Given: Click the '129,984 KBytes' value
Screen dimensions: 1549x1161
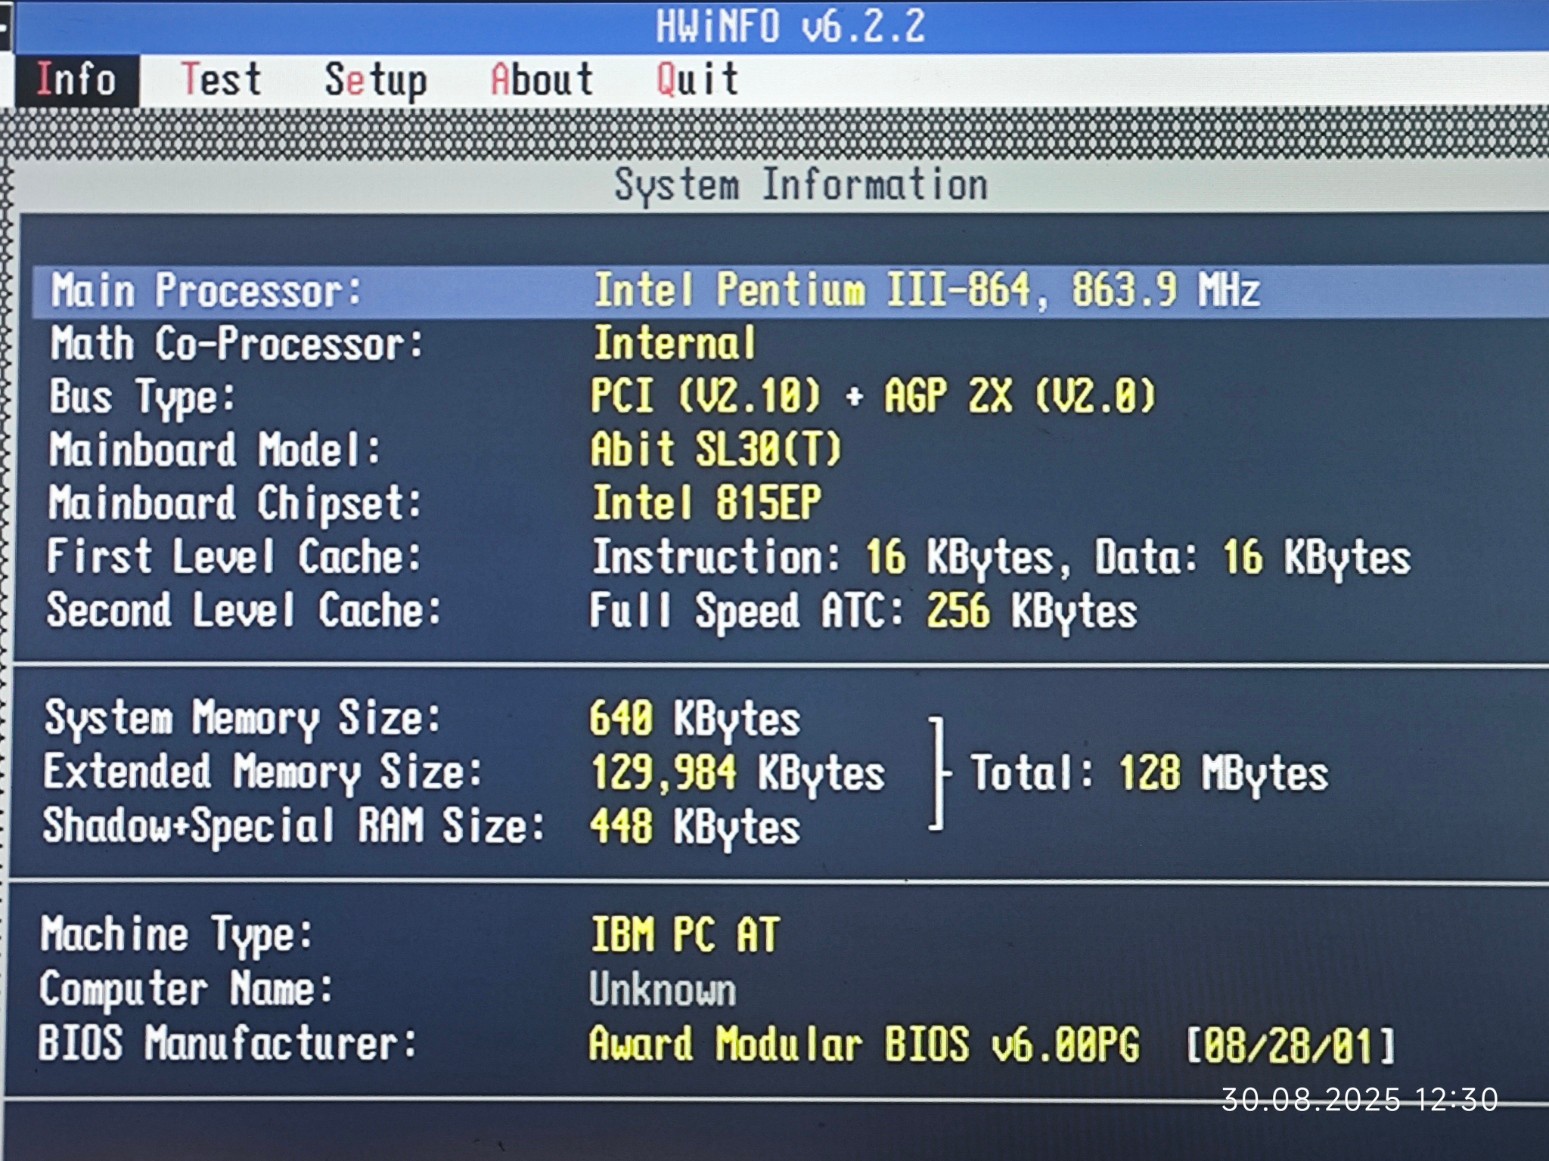Looking at the screenshot, I should point(738,773).
